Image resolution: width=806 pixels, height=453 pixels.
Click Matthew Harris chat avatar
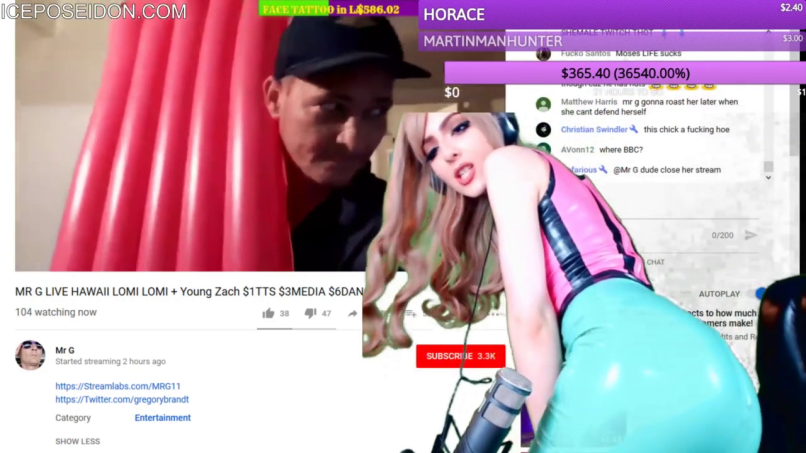pyautogui.click(x=543, y=104)
